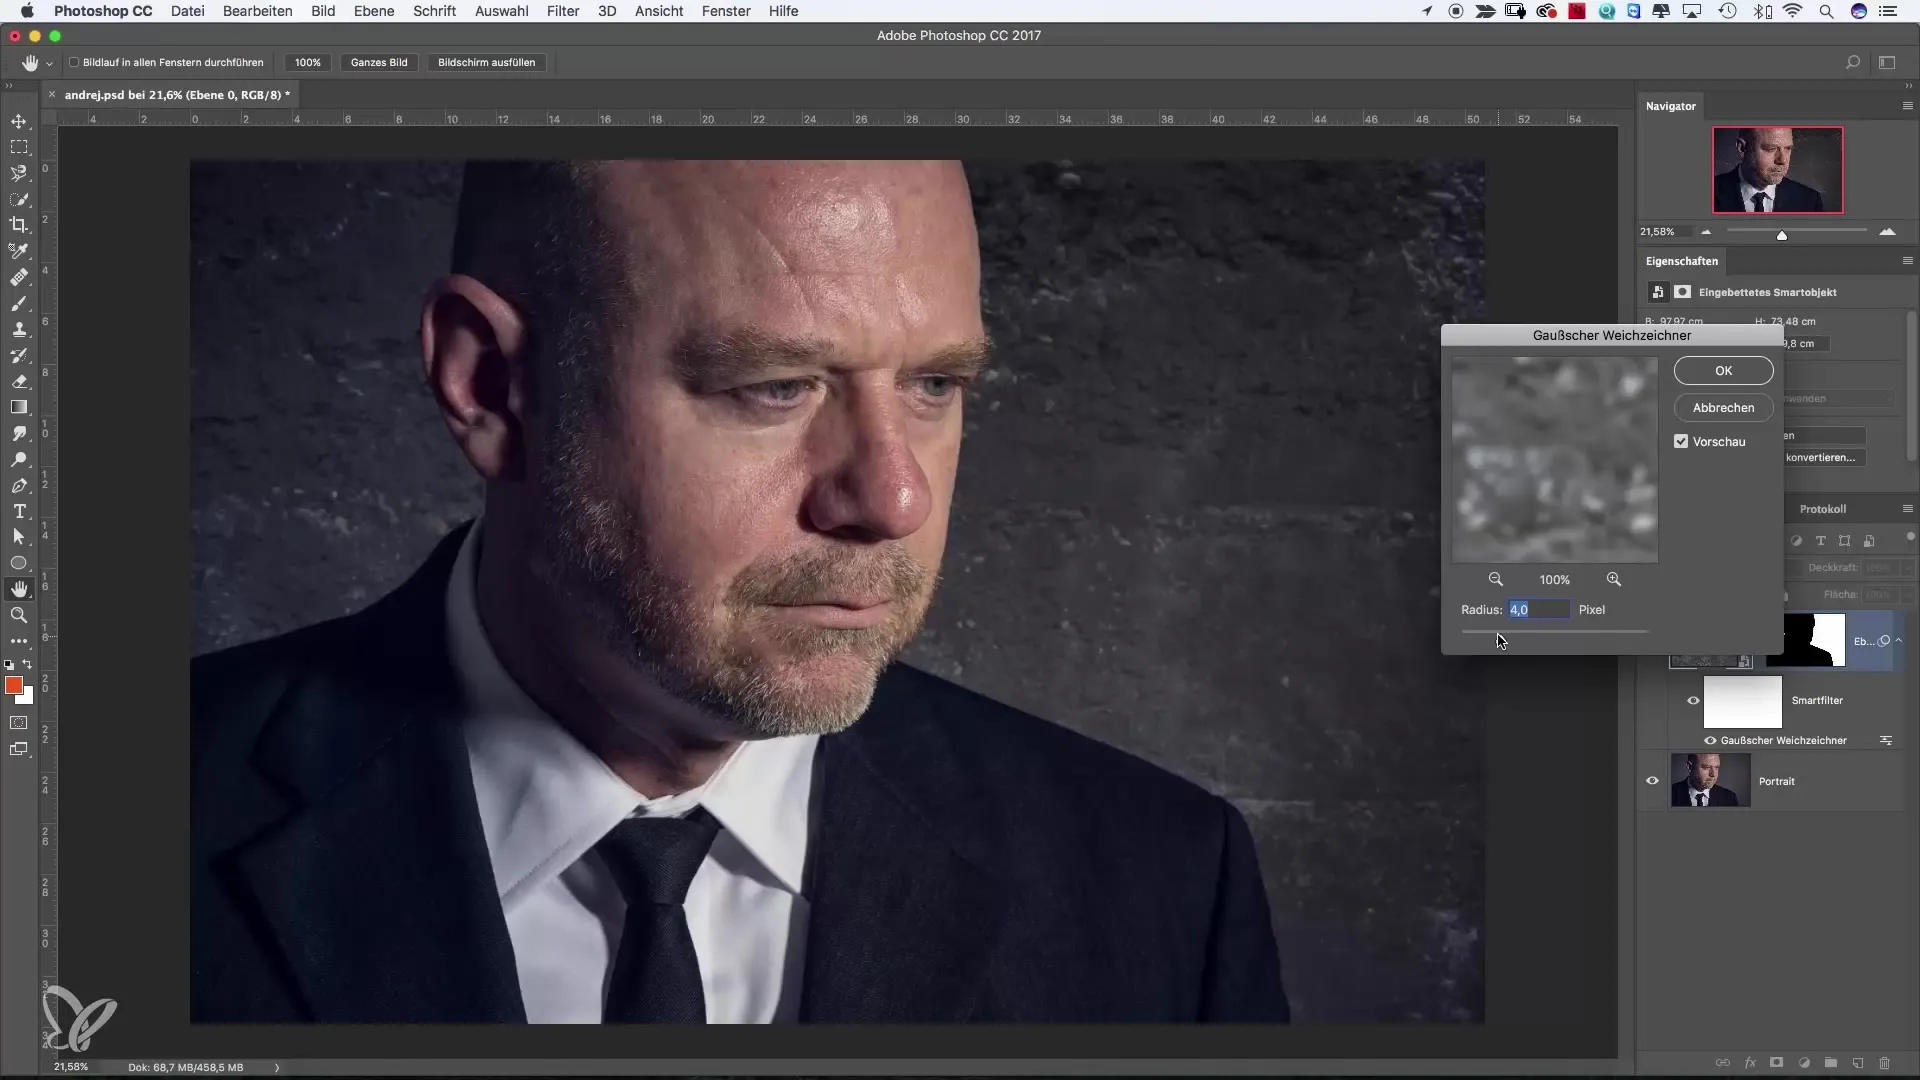Viewport: 1920px width, 1080px height.
Task: Select the Dodge tool
Action: pyautogui.click(x=19, y=459)
